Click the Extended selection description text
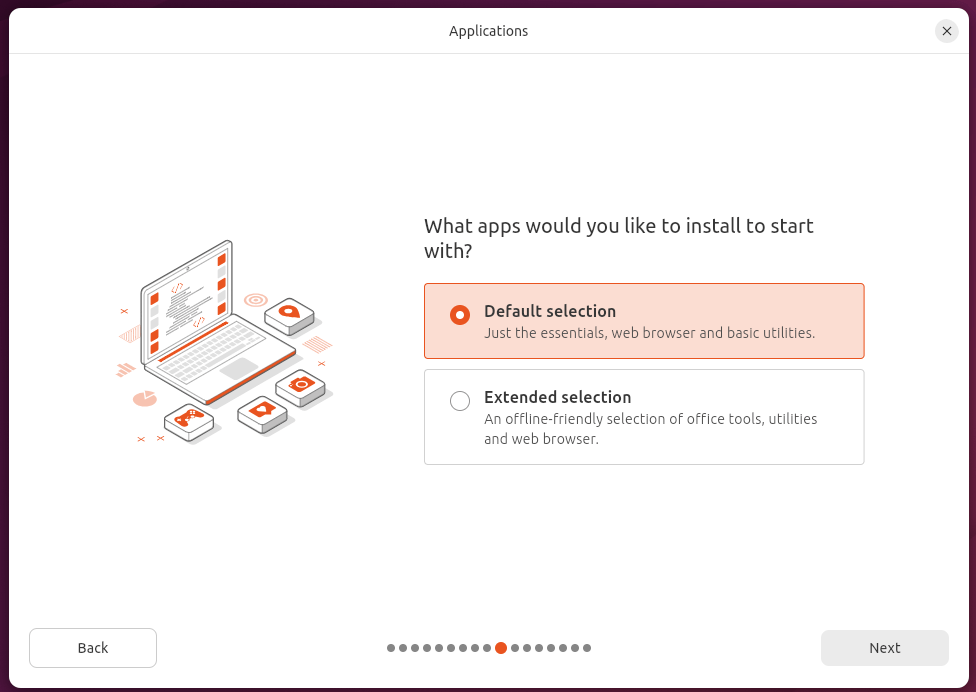The width and height of the screenshot is (976, 692). [650, 429]
